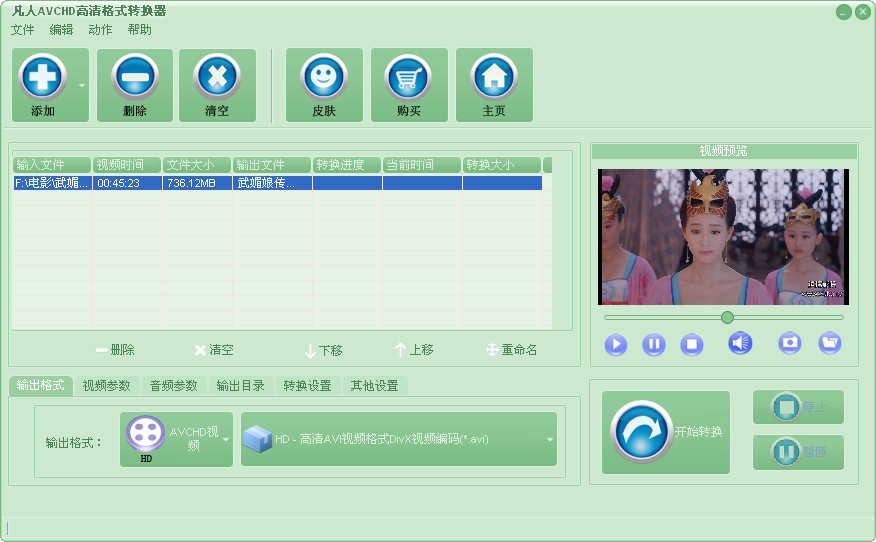Click 重命名 to rename the file

(x=511, y=350)
